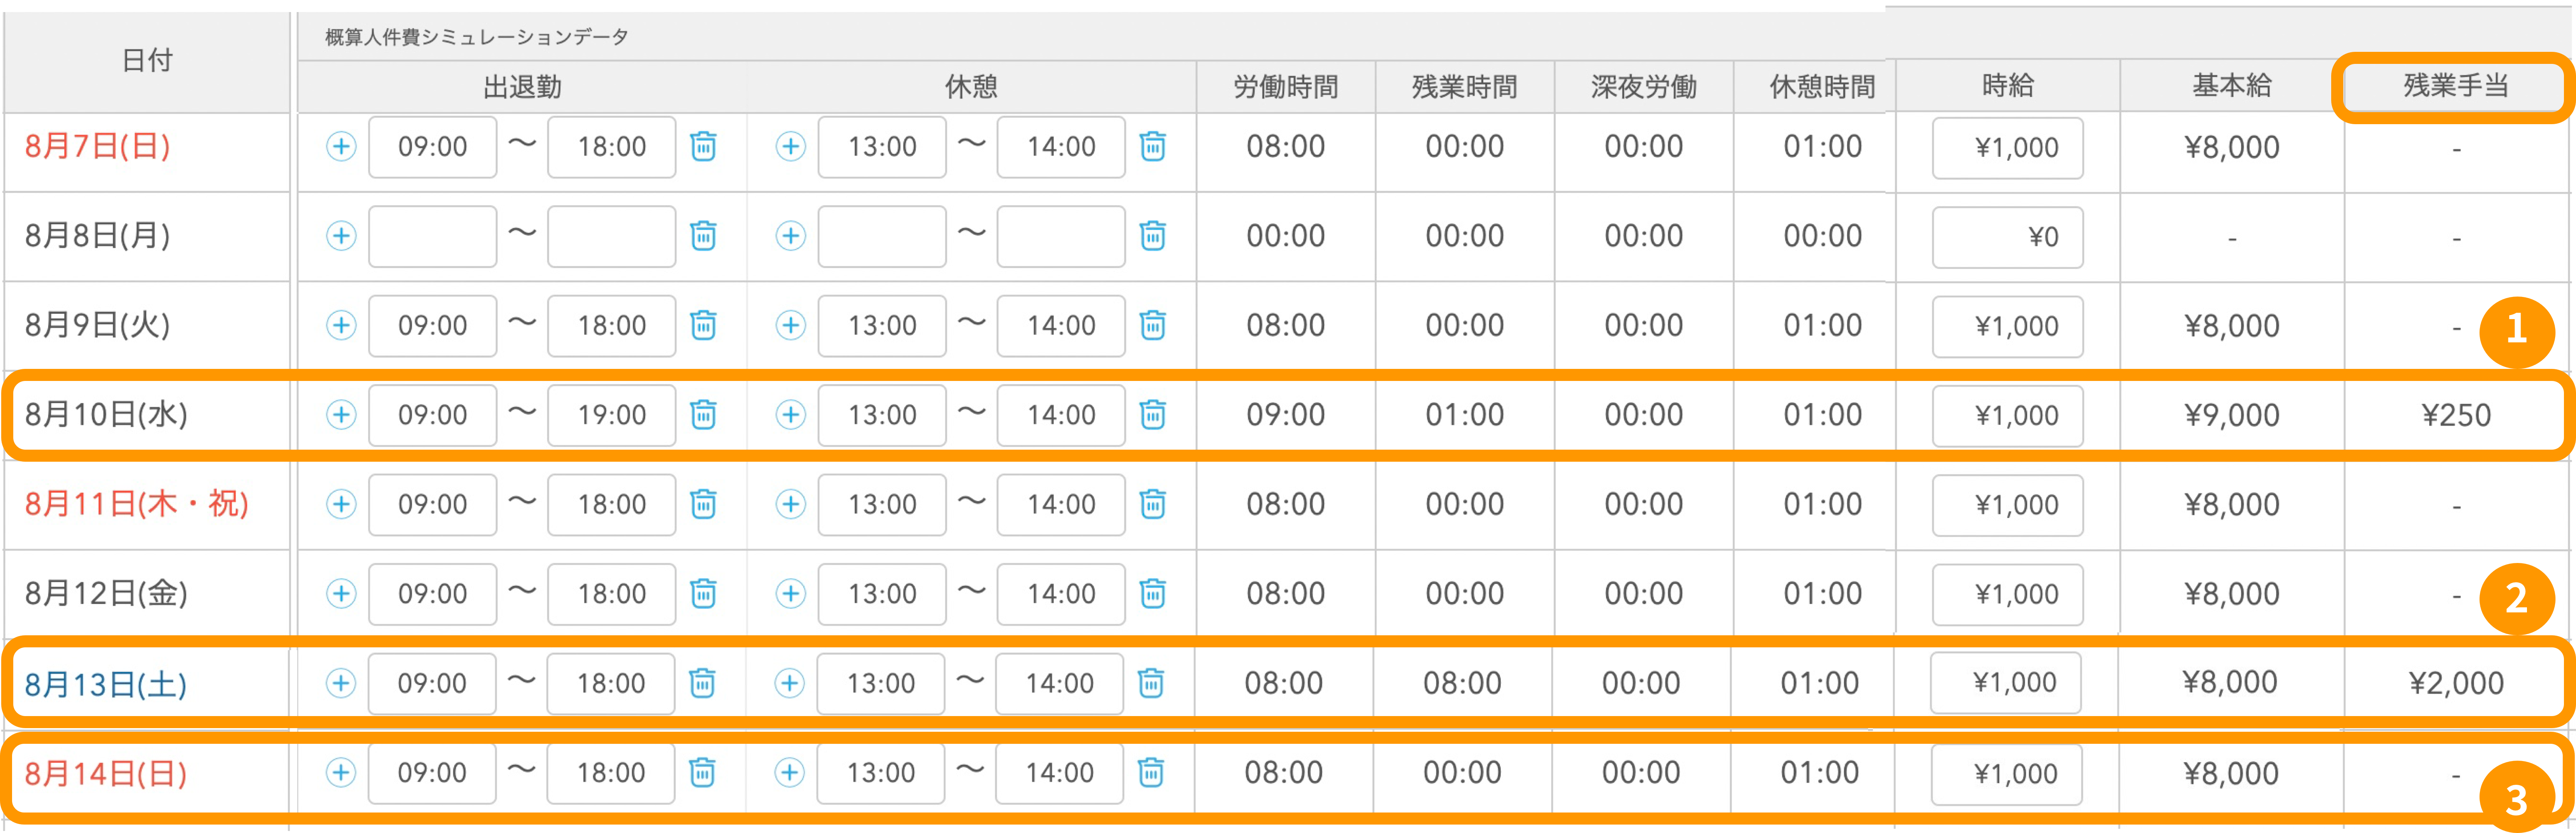Add break entry for 8月13日(土)
Screen dimensions: 2576x833
pyautogui.click(x=789, y=683)
